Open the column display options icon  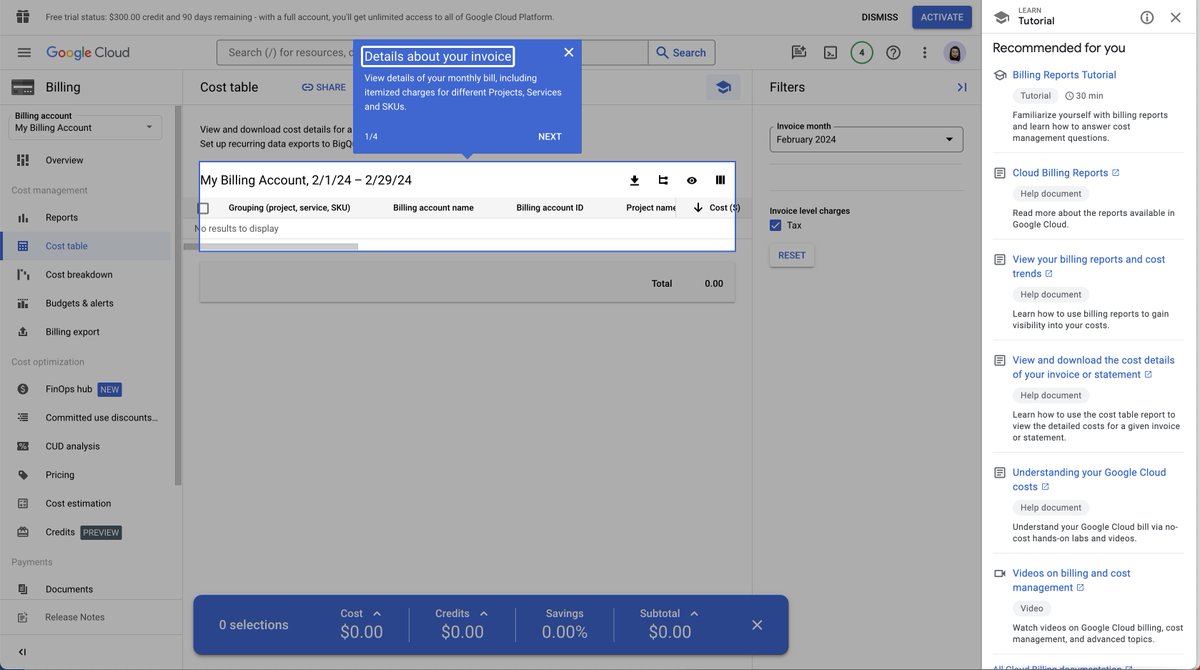[x=720, y=180]
